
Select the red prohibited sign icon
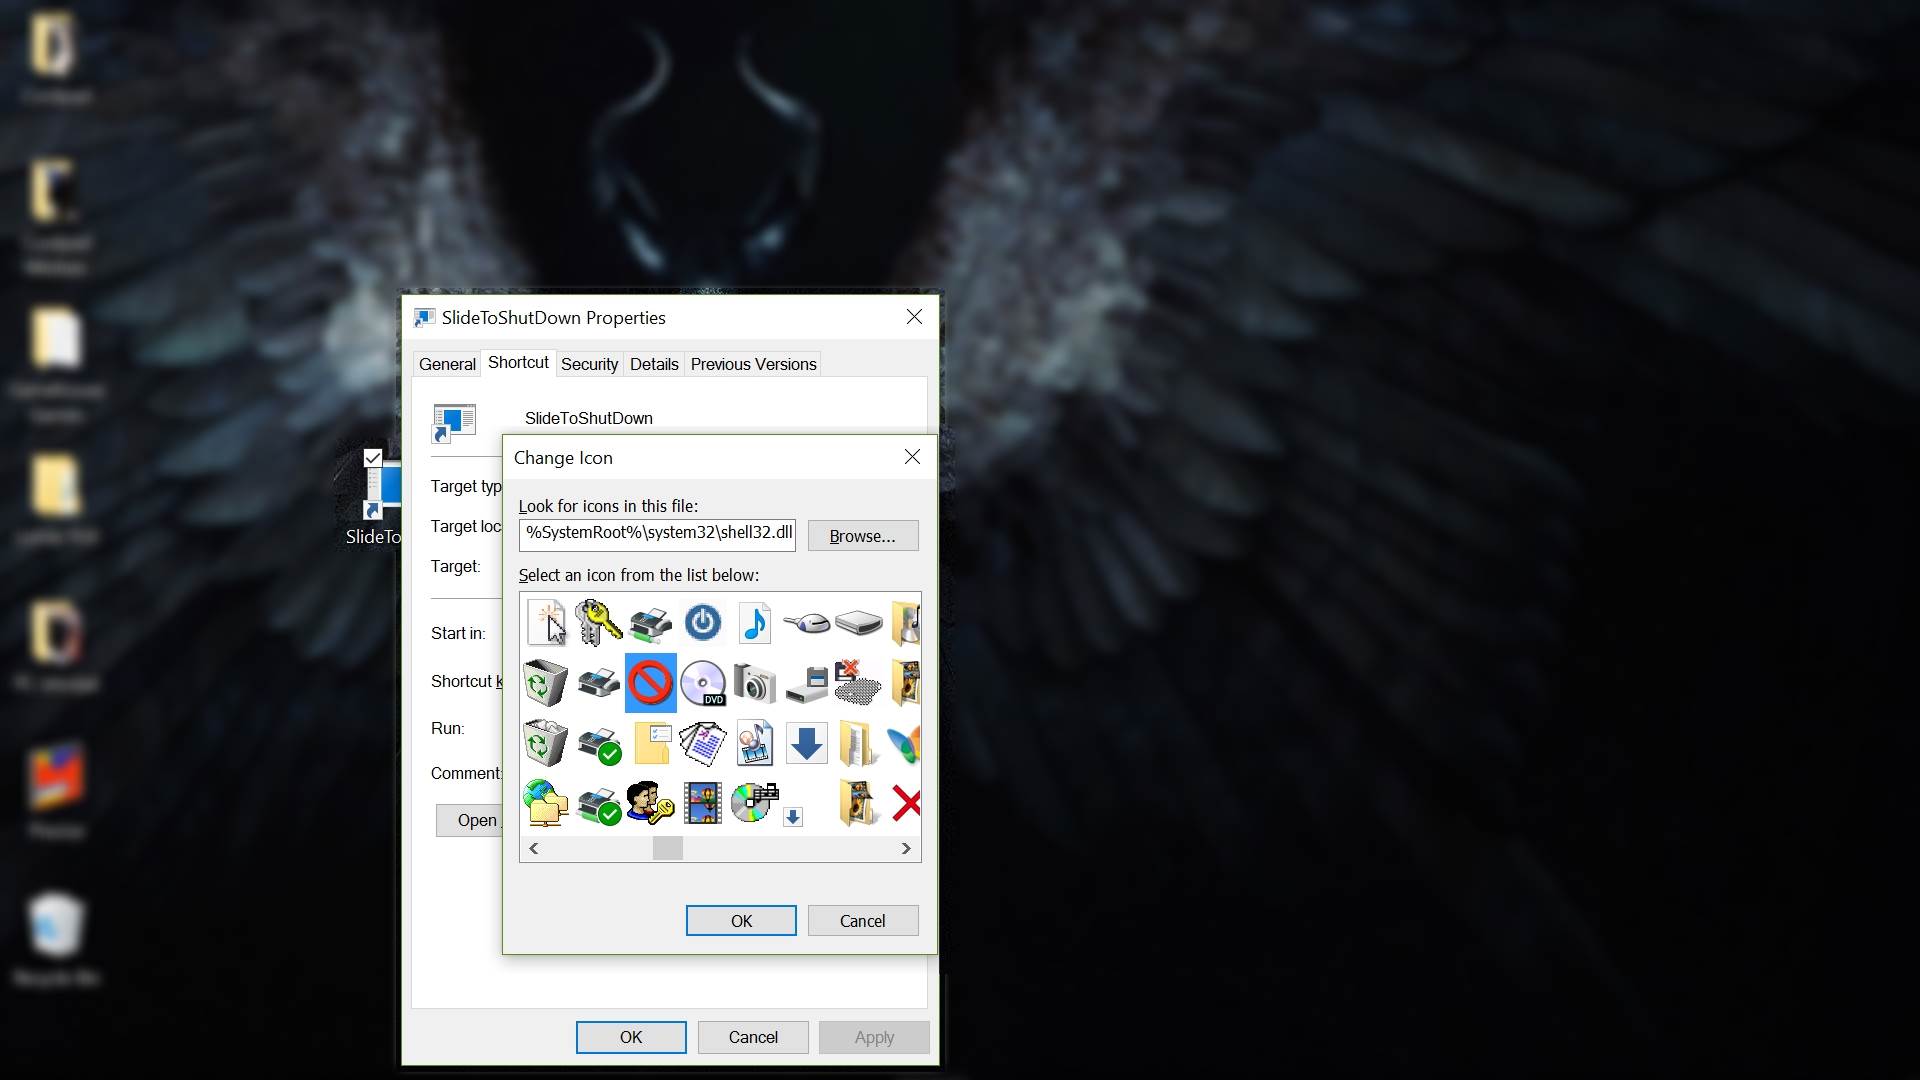tap(650, 684)
